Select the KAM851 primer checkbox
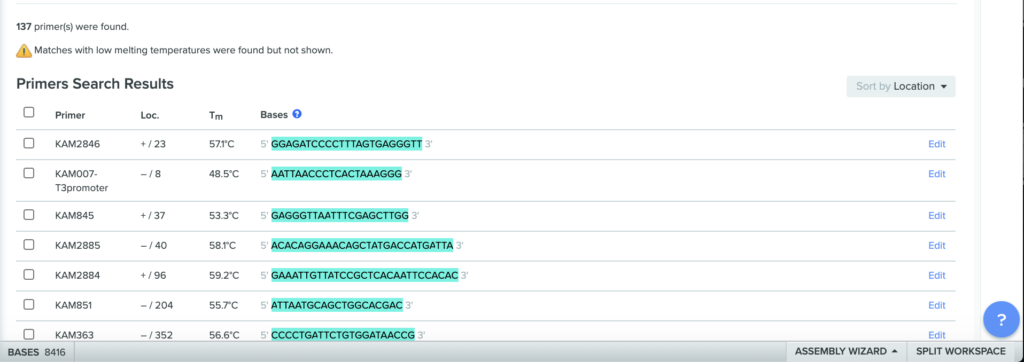This screenshot has height=362, width=1024. tap(29, 304)
